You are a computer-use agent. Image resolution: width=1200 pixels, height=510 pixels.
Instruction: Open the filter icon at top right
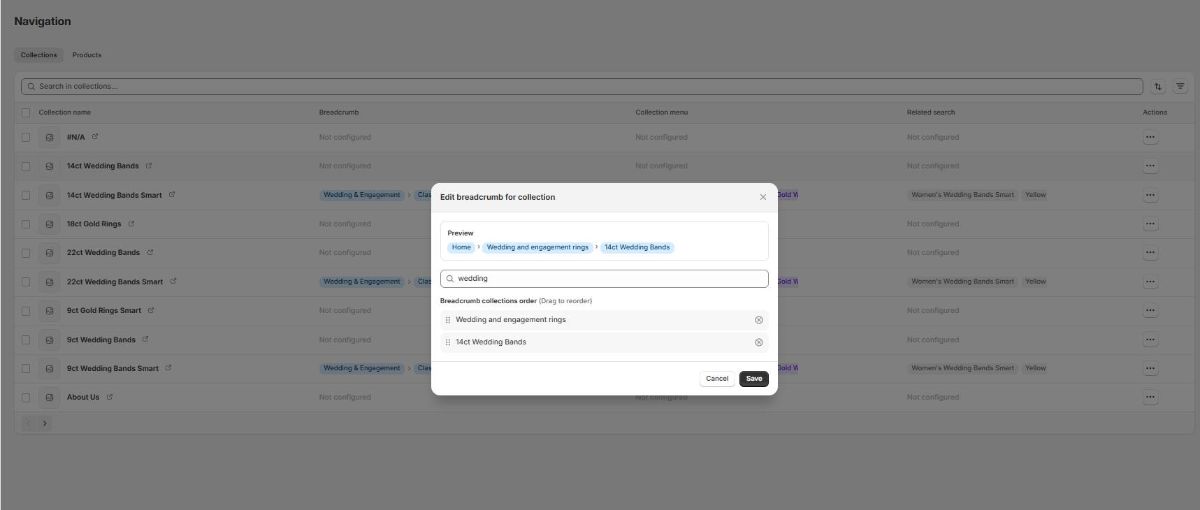[x=1179, y=87]
